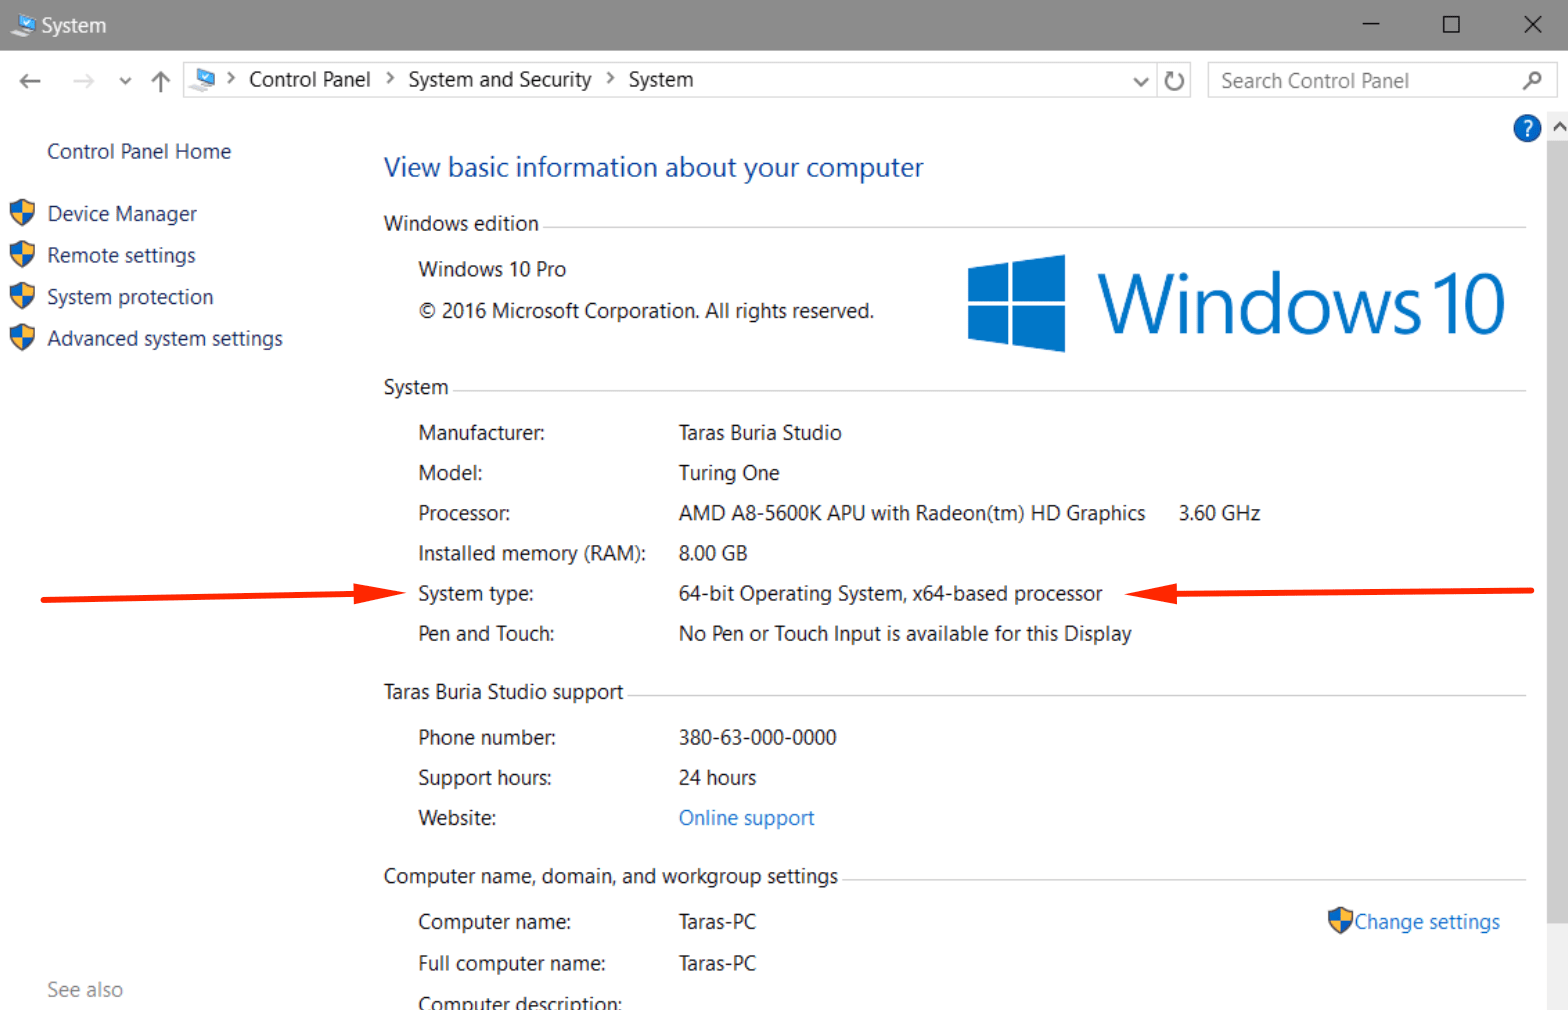This screenshot has width=1568, height=1010.
Task: Click the Online support website link
Action: click(746, 818)
